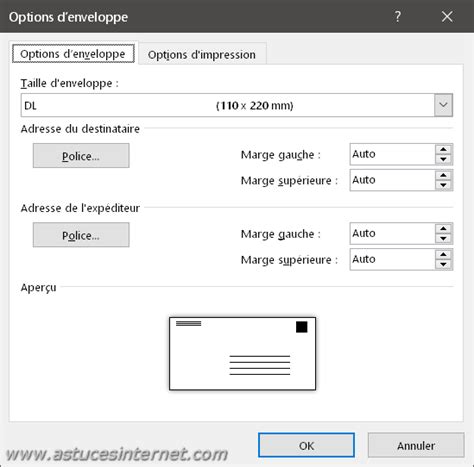Expand the Taille d'enveloppe dropdown arrow
Image resolution: width=474 pixels, height=467 pixels.
coord(443,105)
